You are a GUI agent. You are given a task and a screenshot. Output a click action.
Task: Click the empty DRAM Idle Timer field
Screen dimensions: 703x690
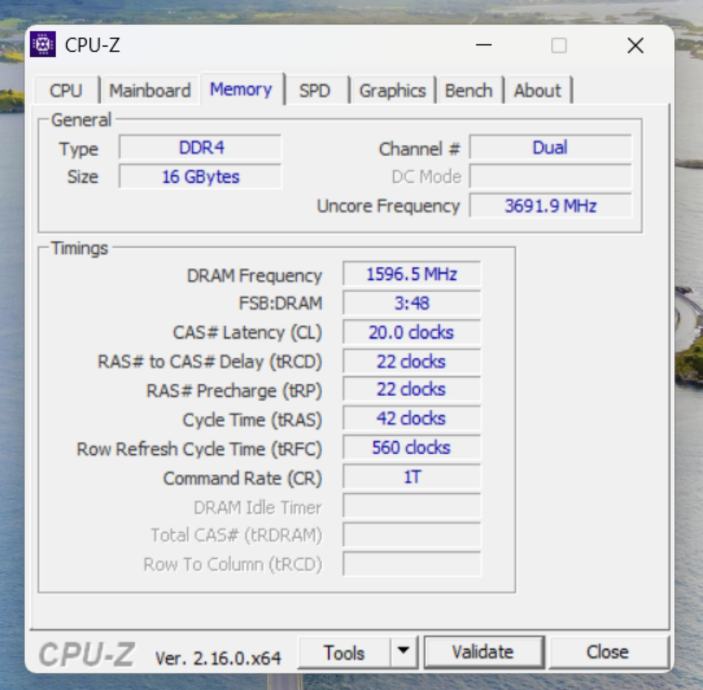tap(412, 506)
